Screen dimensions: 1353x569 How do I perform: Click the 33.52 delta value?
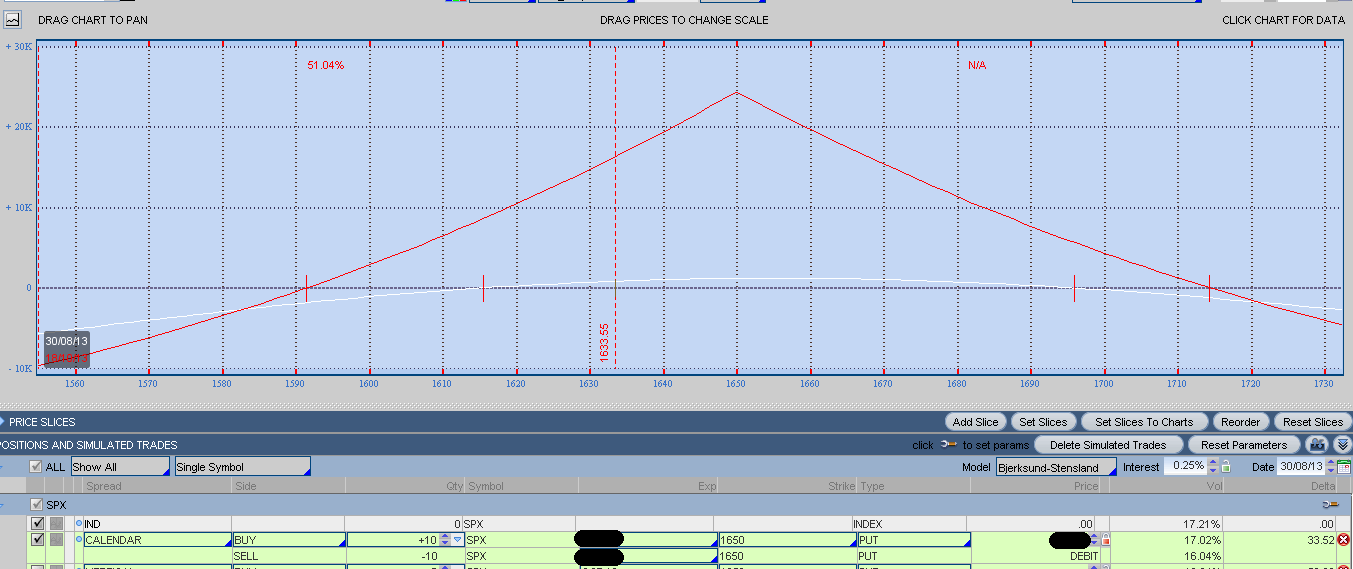(1320, 540)
